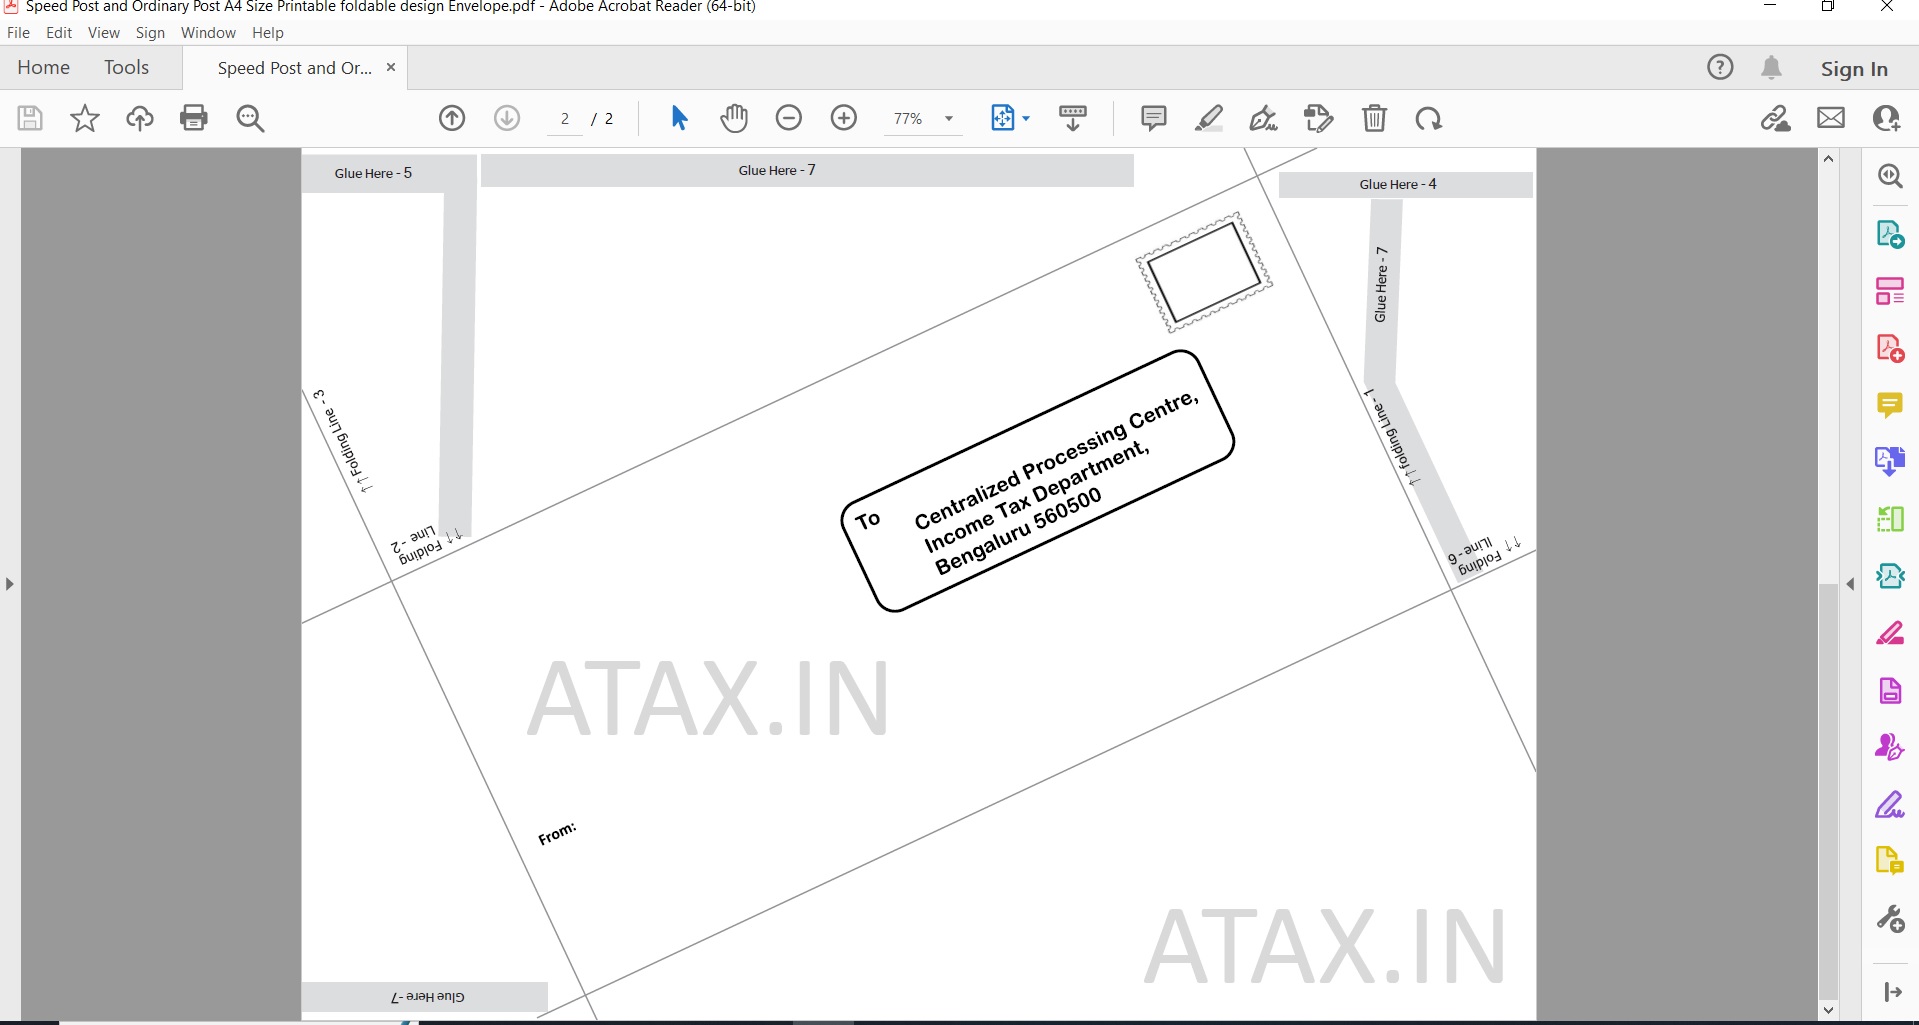This screenshot has width=1919, height=1025.
Task: Click the Save file icon
Action: pyautogui.click(x=30, y=118)
